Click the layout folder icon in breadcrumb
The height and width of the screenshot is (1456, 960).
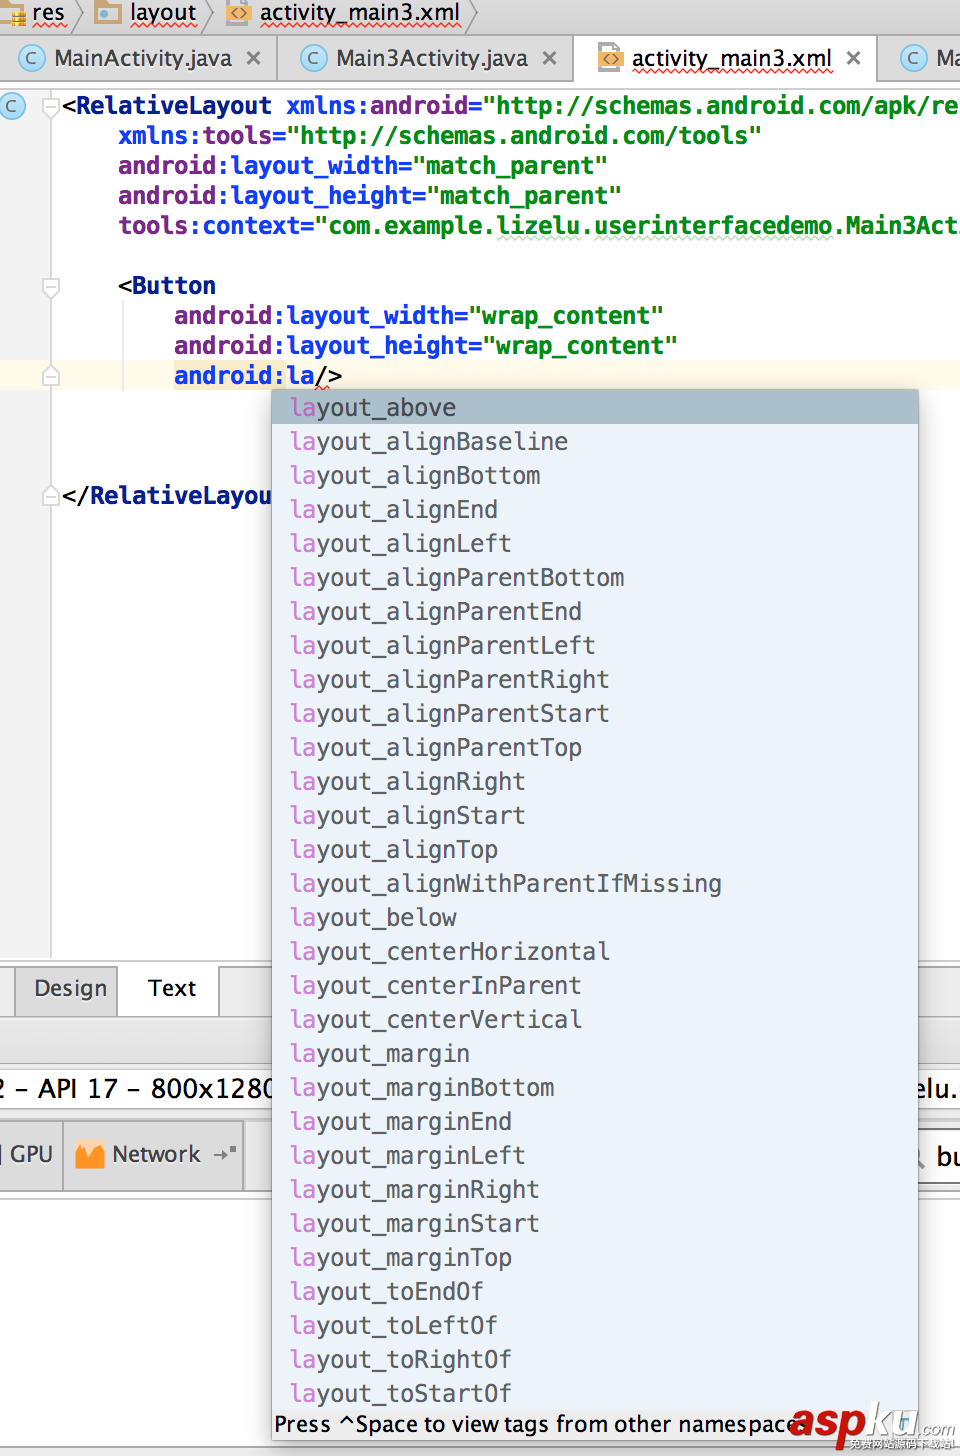(107, 13)
